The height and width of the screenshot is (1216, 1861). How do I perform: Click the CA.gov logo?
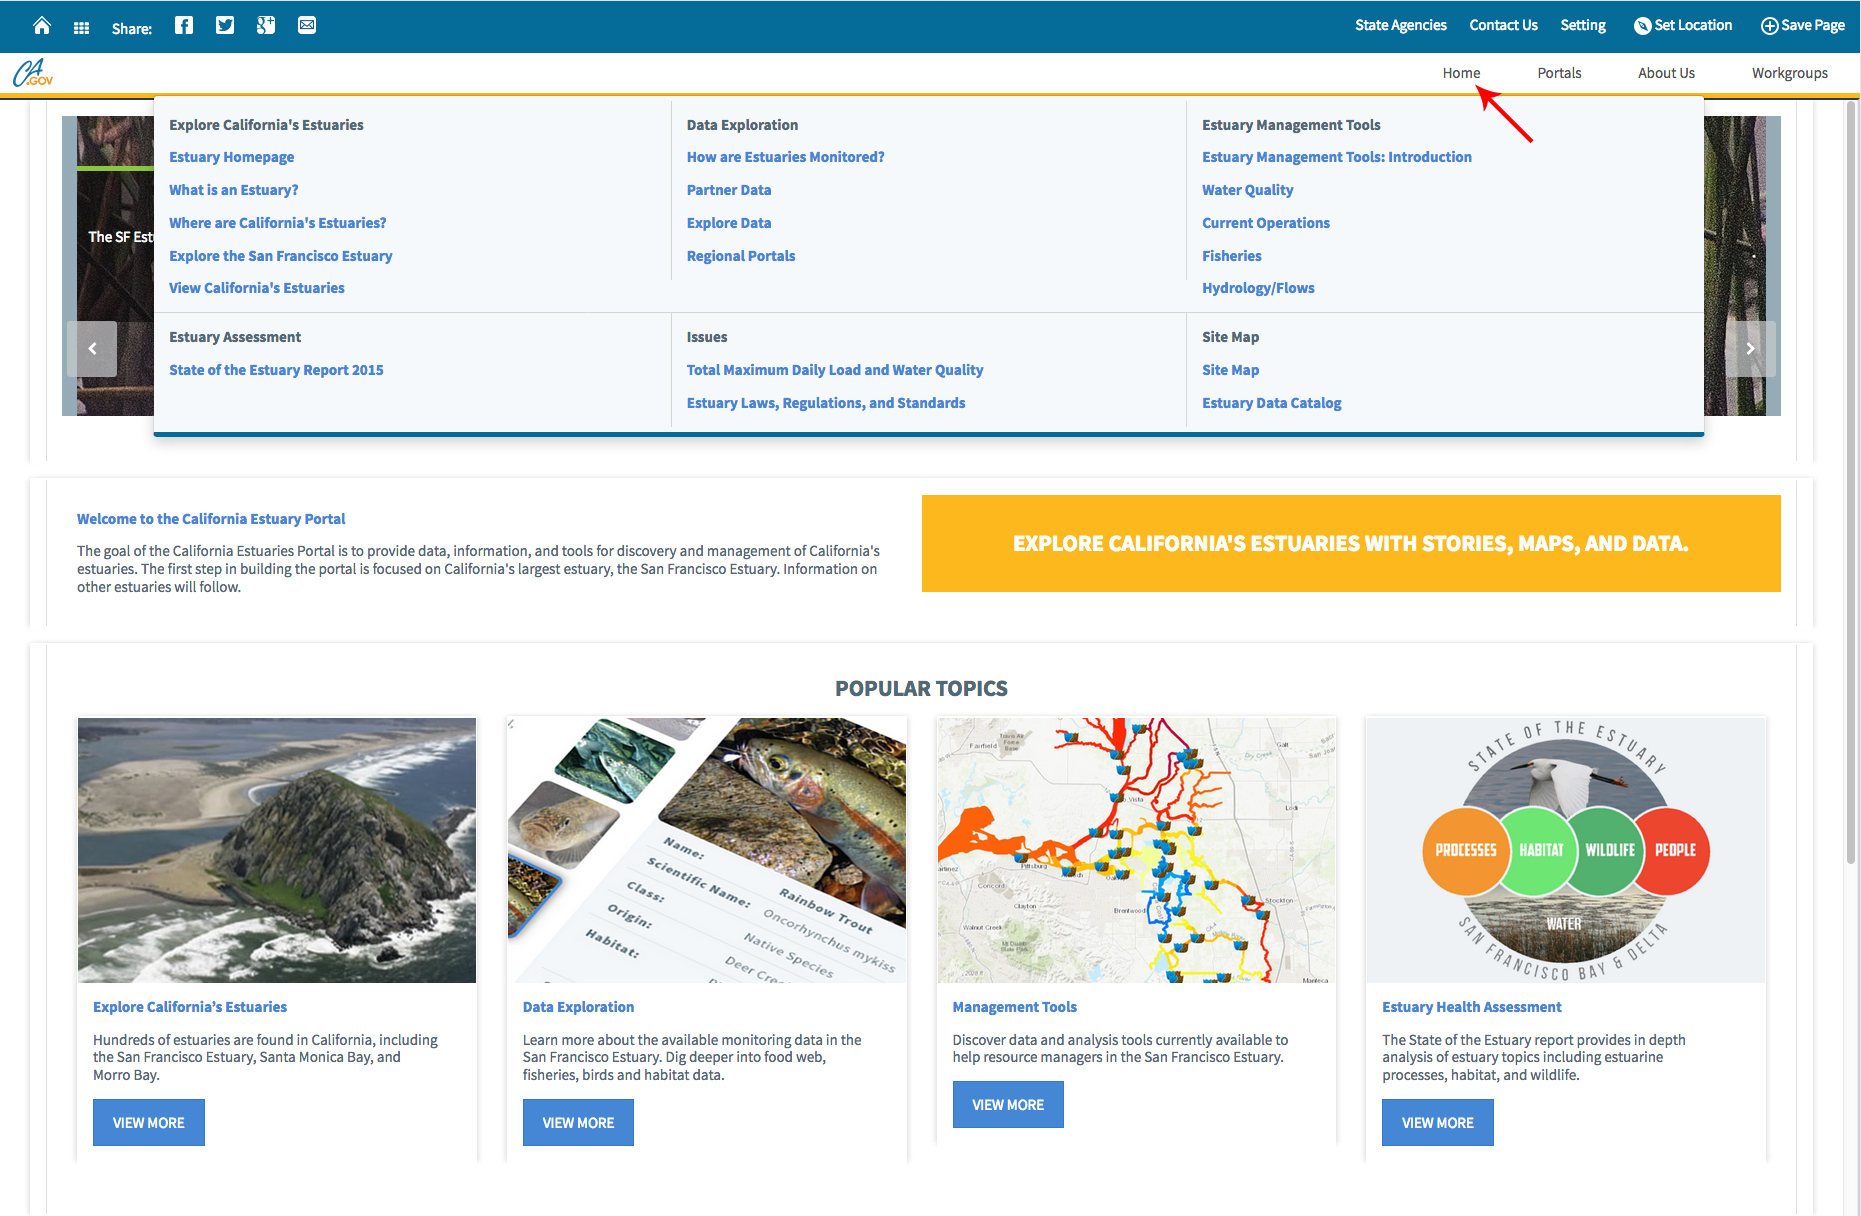click(33, 73)
